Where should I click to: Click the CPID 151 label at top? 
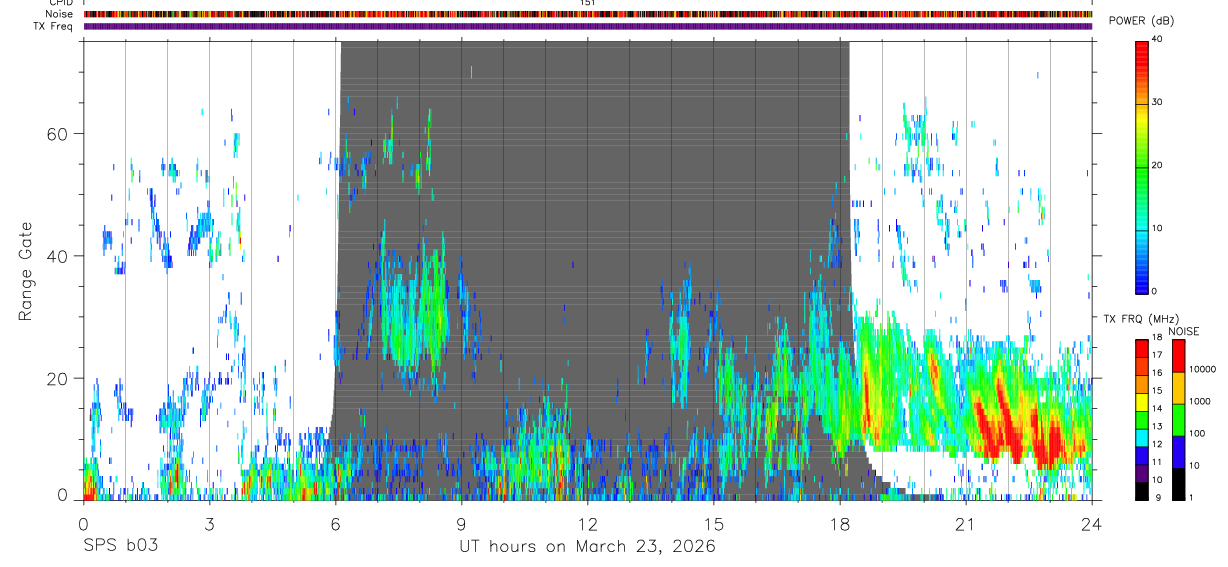point(587,3)
